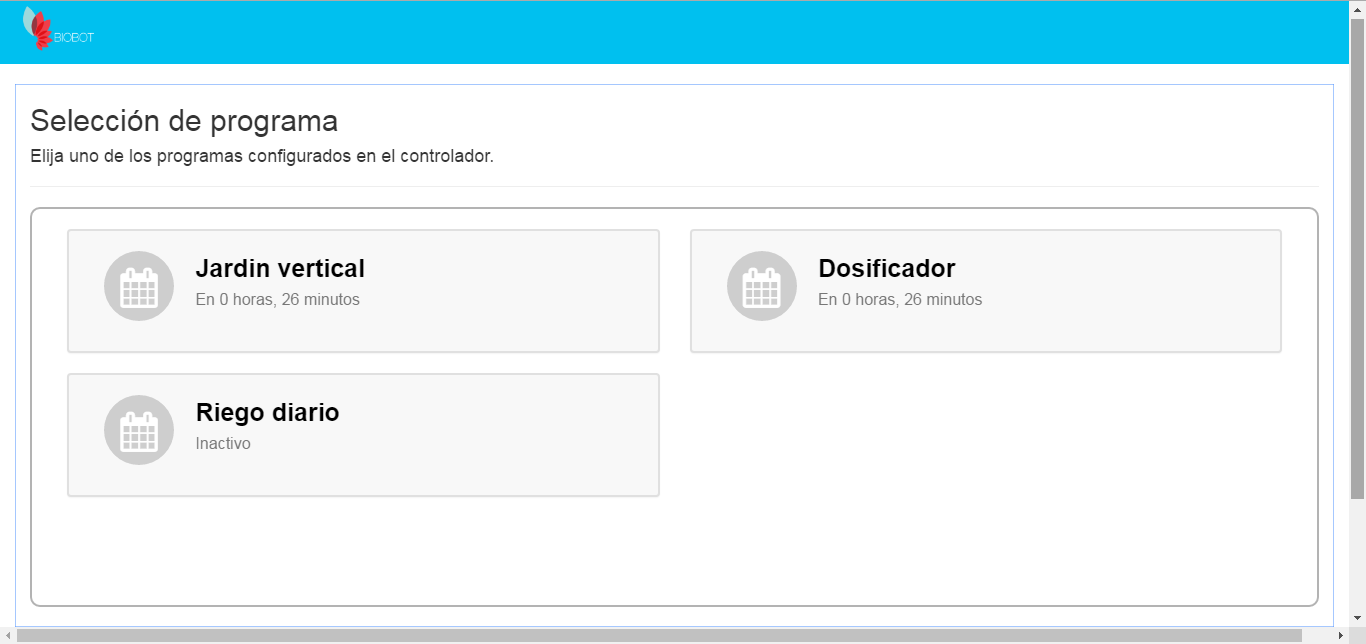The image size is (1366, 644).
Task: Click the Biobot logo in the header
Action: [40, 29]
